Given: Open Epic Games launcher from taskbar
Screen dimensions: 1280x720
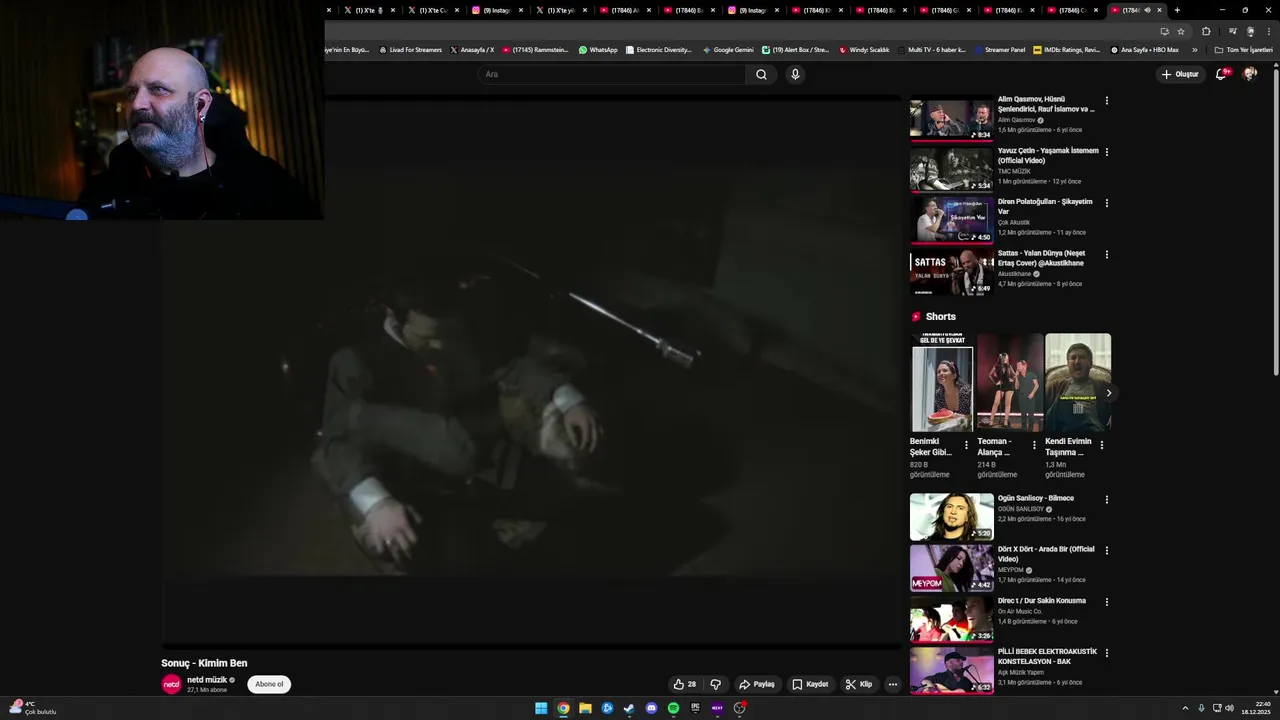Looking at the screenshot, I should pyautogui.click(x=695, y=708).
